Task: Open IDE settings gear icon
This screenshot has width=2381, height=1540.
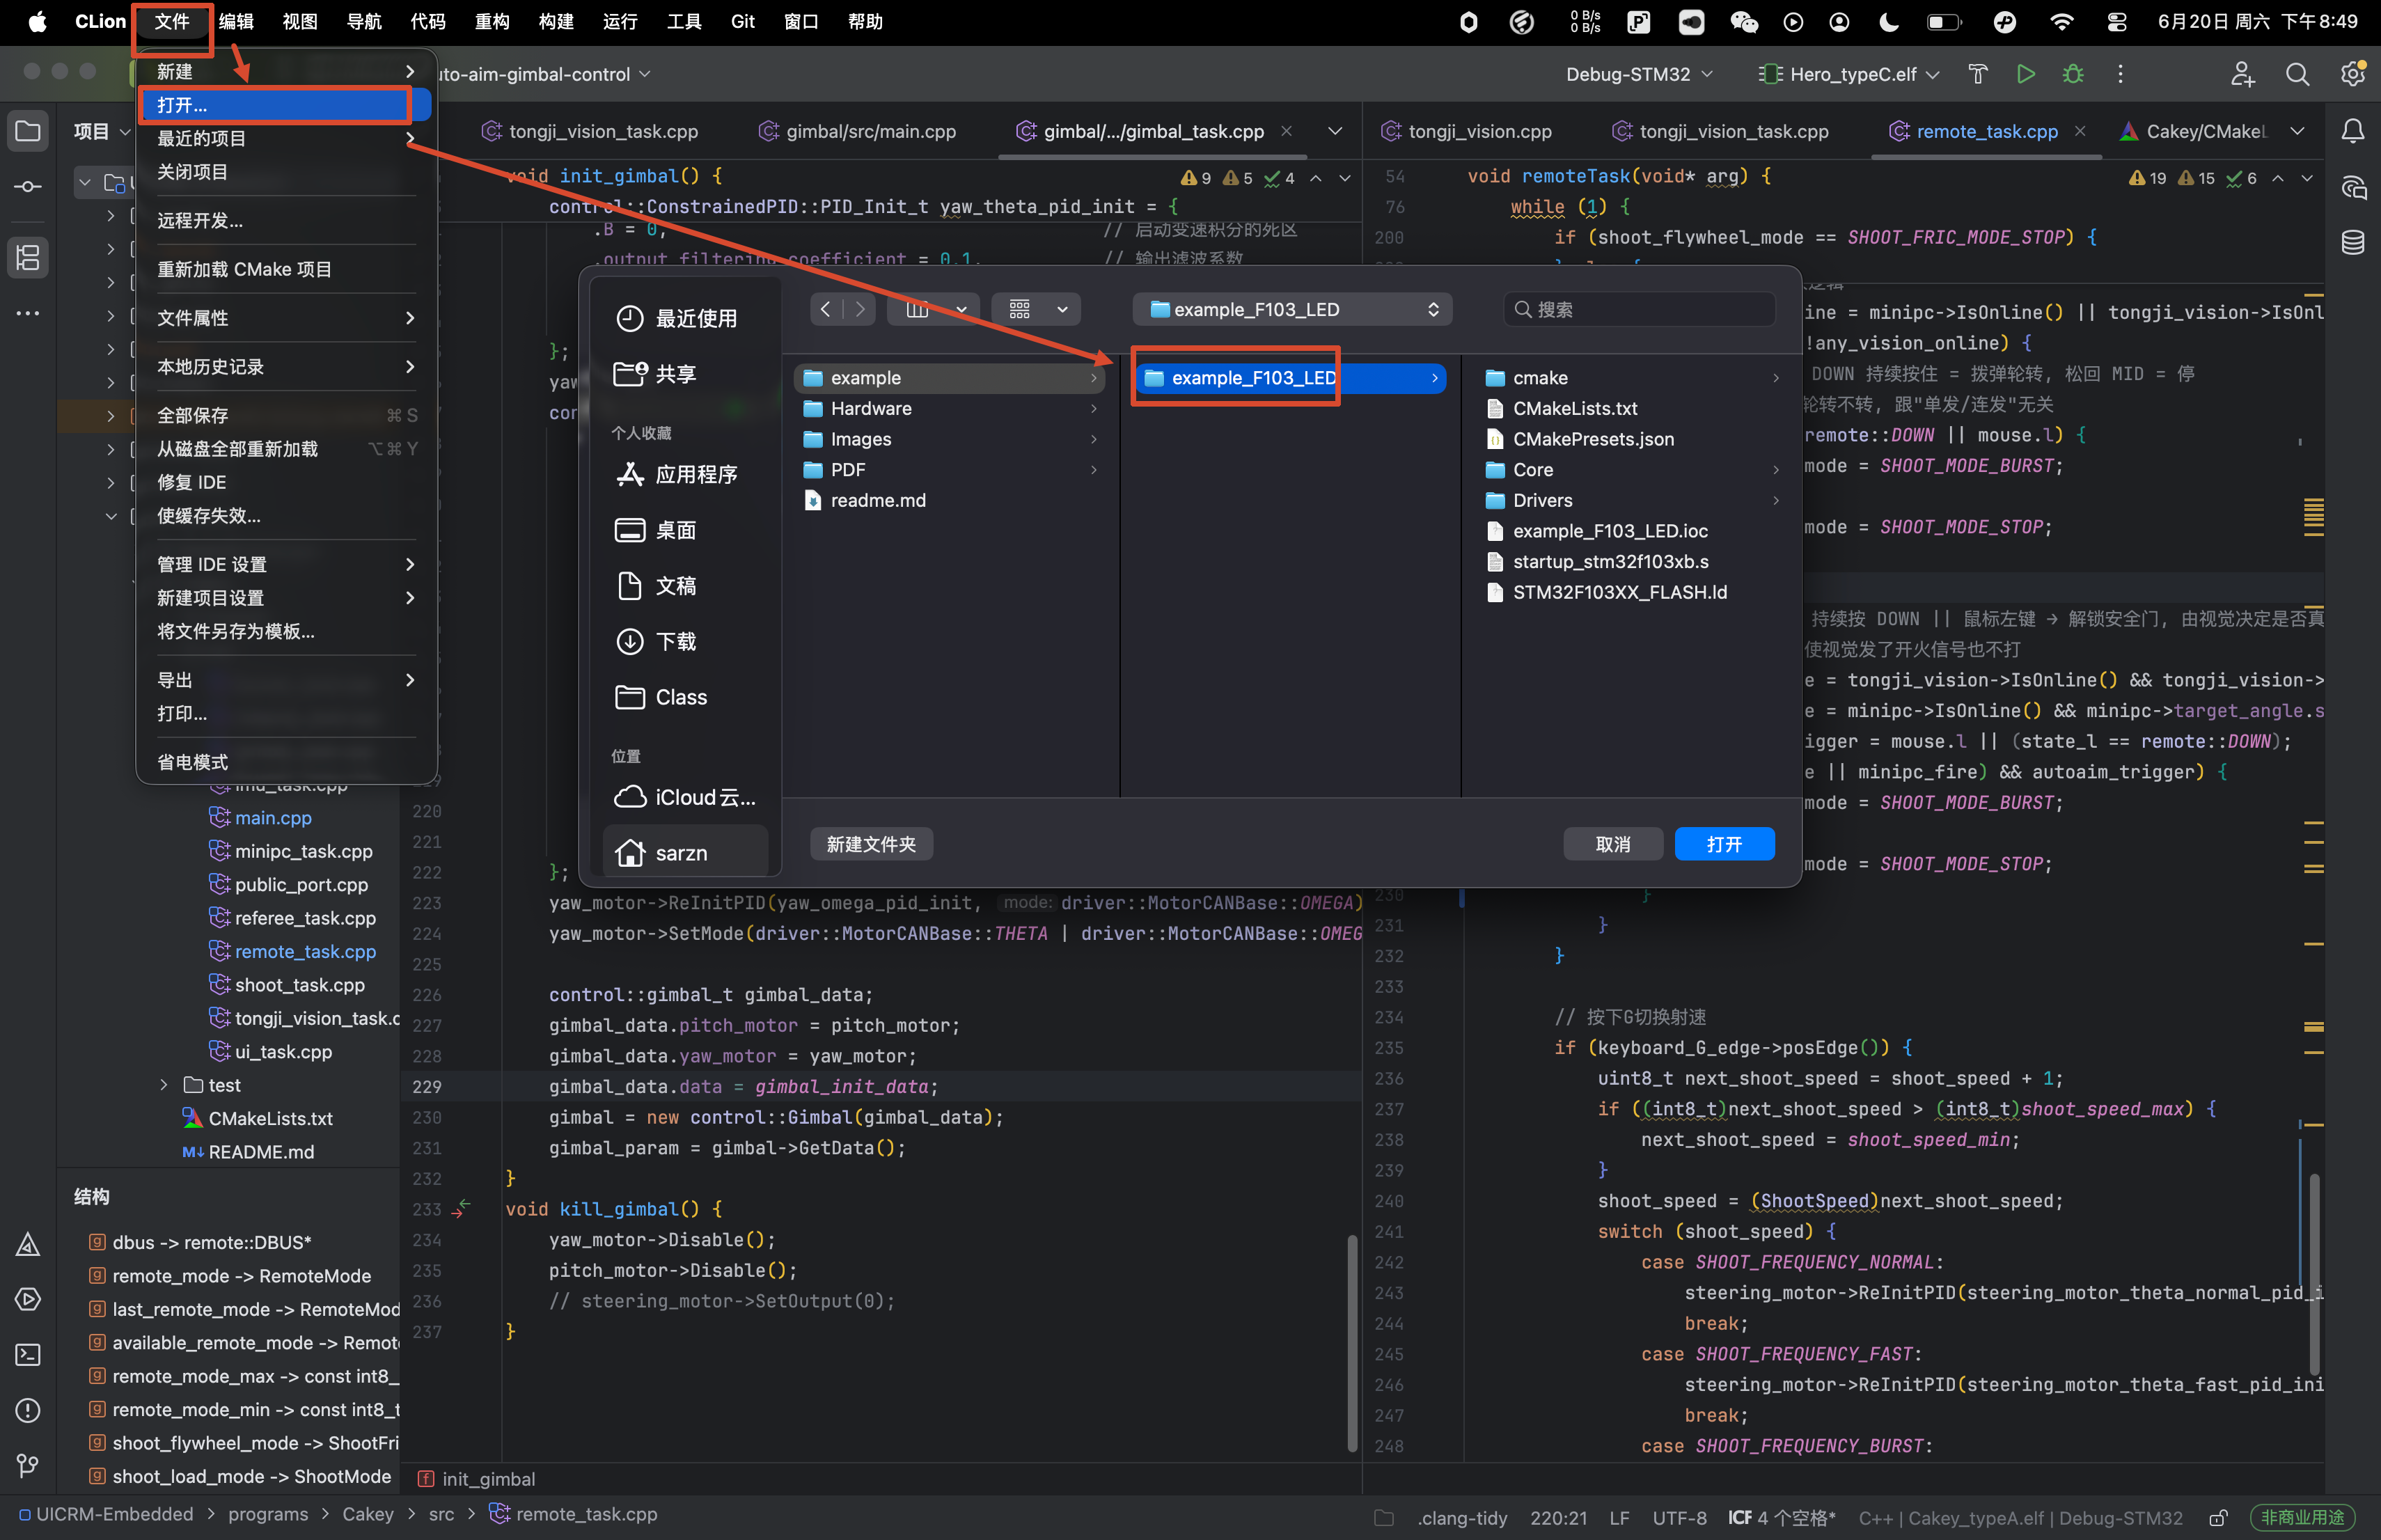Action: click(x=2353, y=74)
